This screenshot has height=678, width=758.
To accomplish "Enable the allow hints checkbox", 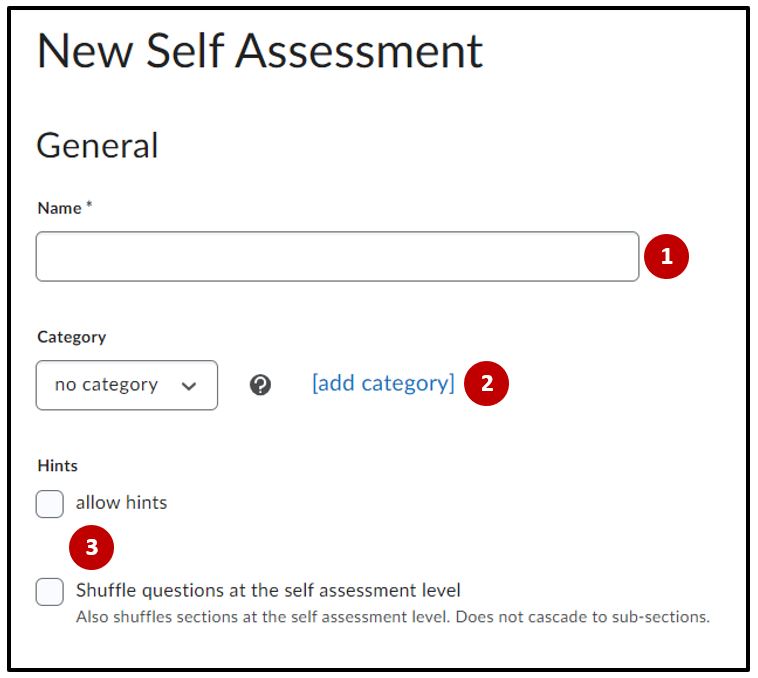I will point(50,504).
